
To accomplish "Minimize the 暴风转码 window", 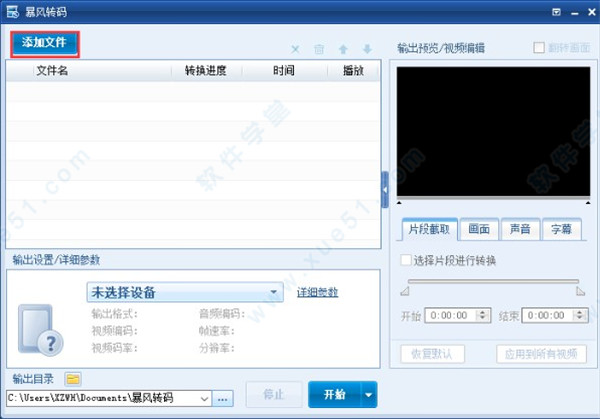I will point(574,13).
